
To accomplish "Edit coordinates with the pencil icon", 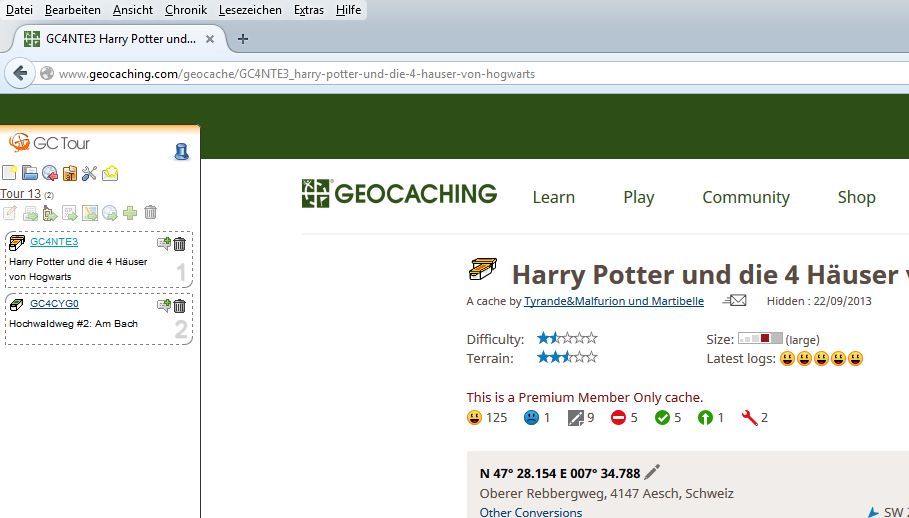I will (652, 472).
